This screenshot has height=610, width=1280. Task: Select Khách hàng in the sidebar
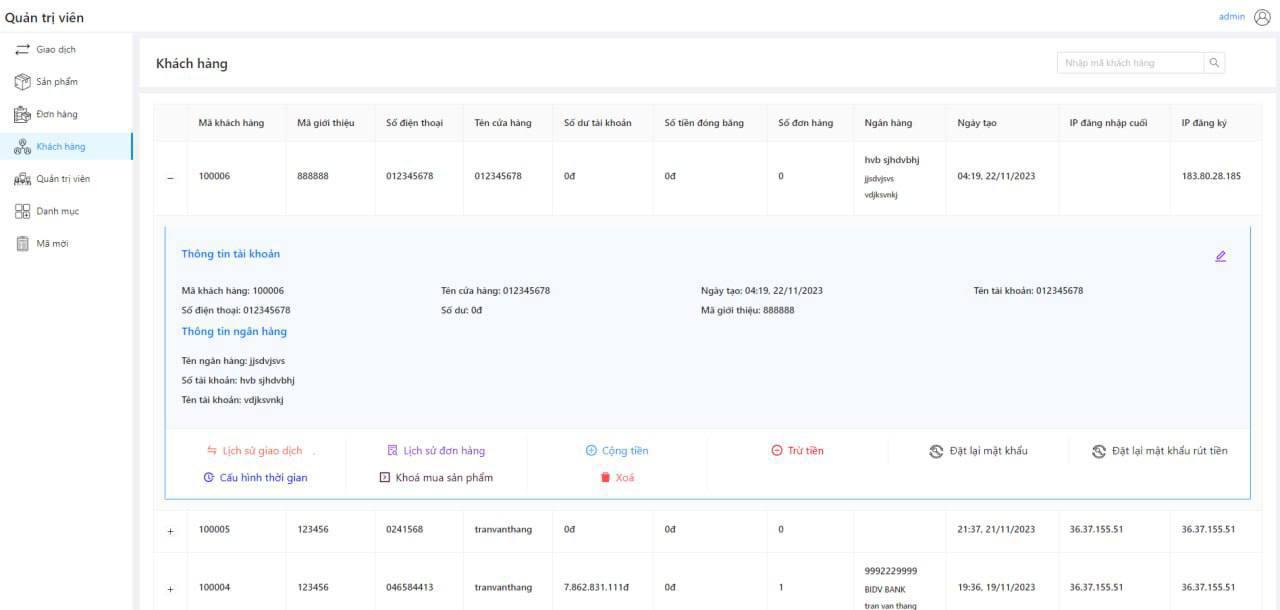tap(60, 147)
